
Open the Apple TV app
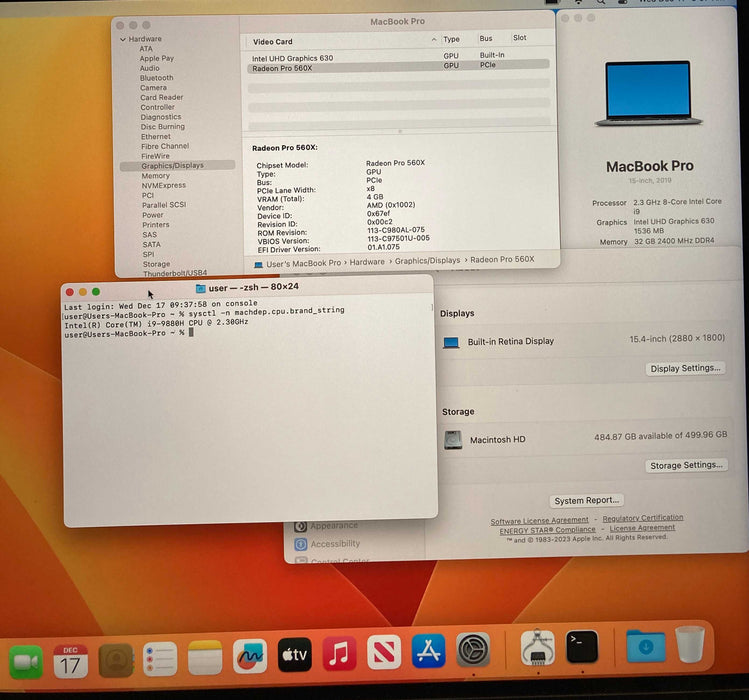295,655
